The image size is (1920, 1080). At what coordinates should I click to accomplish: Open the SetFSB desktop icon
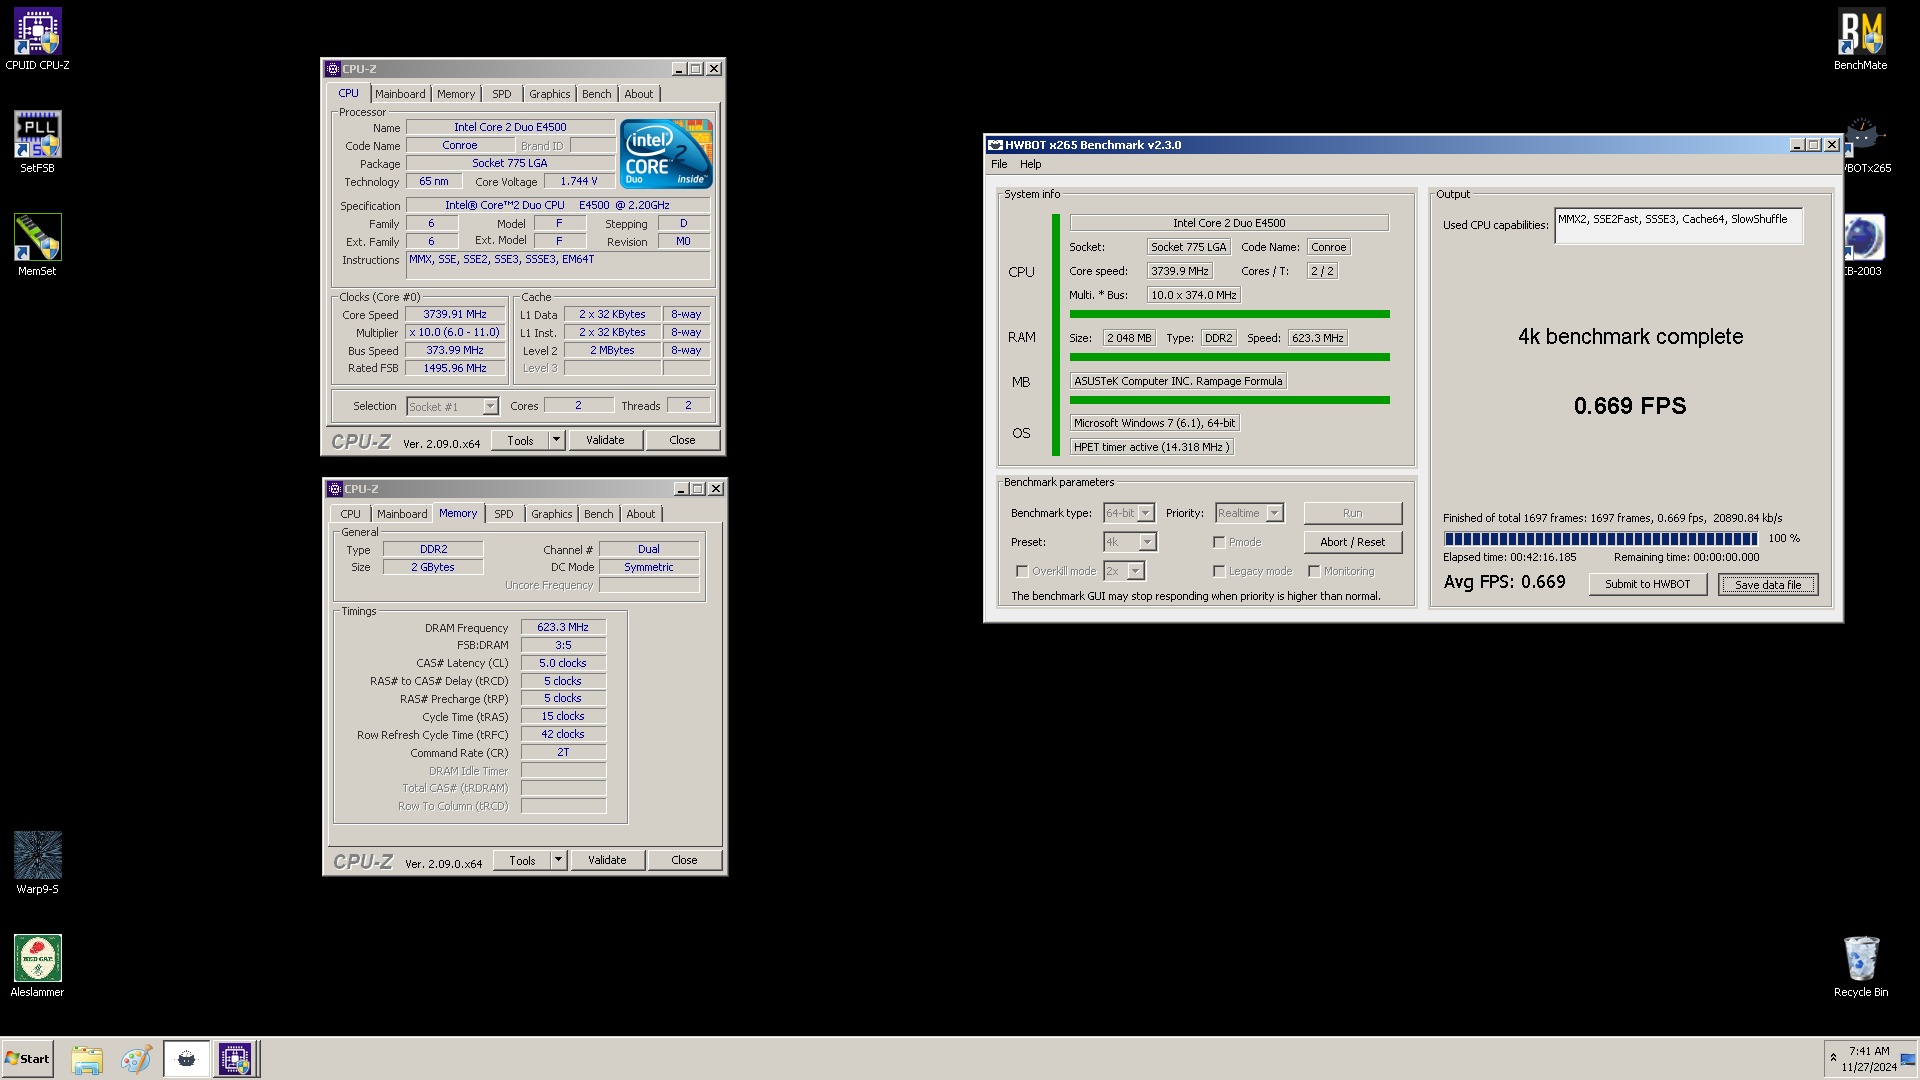tap(37, 142)
